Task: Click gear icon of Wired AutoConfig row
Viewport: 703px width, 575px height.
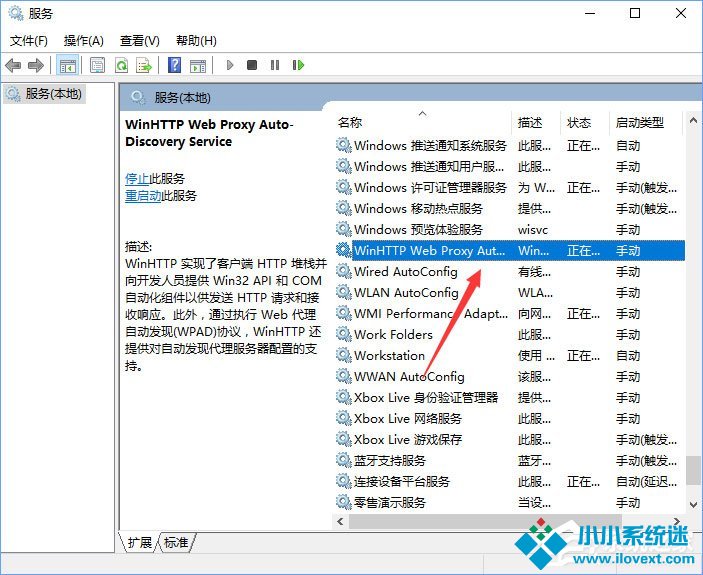Action: tap(343, 271)
